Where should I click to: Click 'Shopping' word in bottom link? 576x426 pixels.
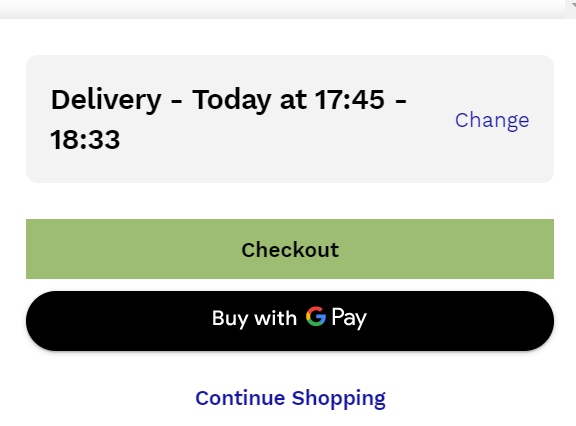pos(339,399)
